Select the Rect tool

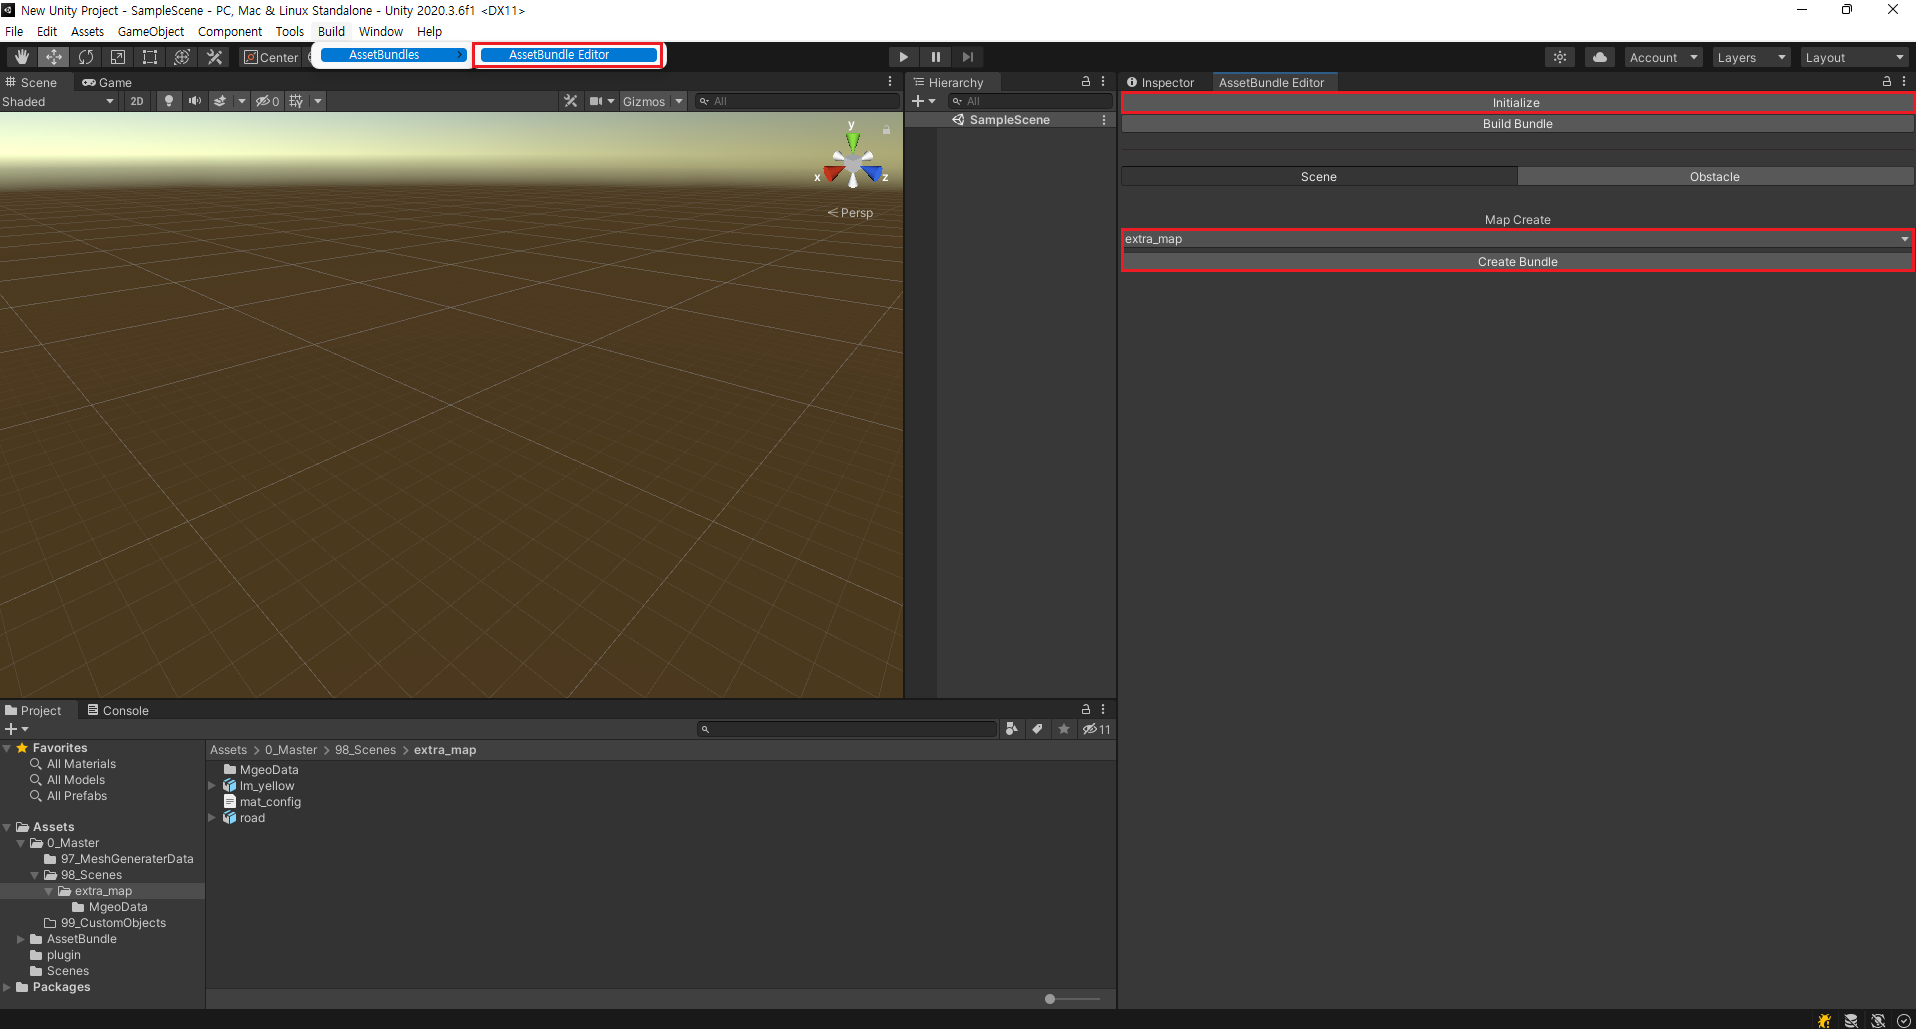pos(150,57)
